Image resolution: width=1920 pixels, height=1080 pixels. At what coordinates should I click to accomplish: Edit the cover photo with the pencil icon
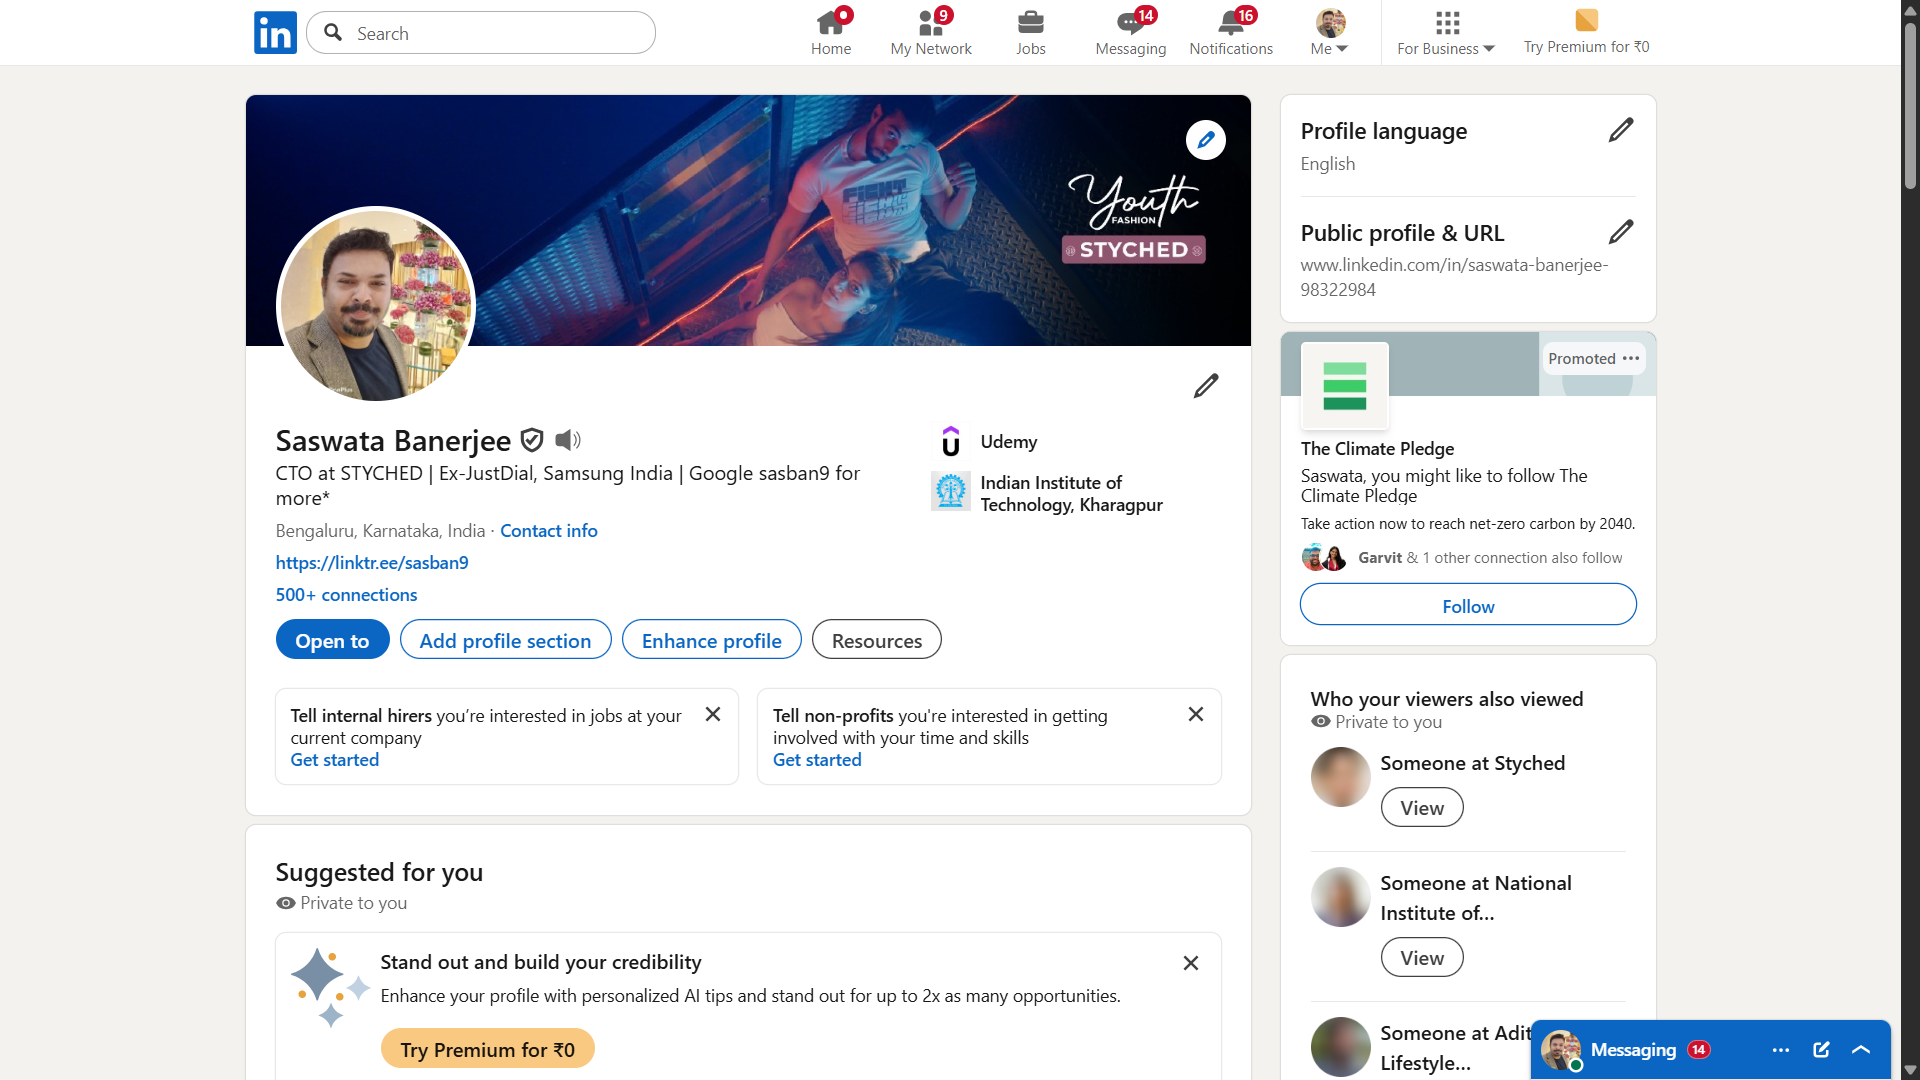1205,140
